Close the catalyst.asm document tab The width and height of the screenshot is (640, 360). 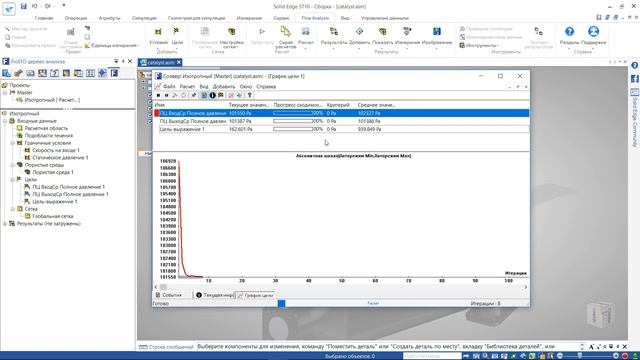click(179, 62)
